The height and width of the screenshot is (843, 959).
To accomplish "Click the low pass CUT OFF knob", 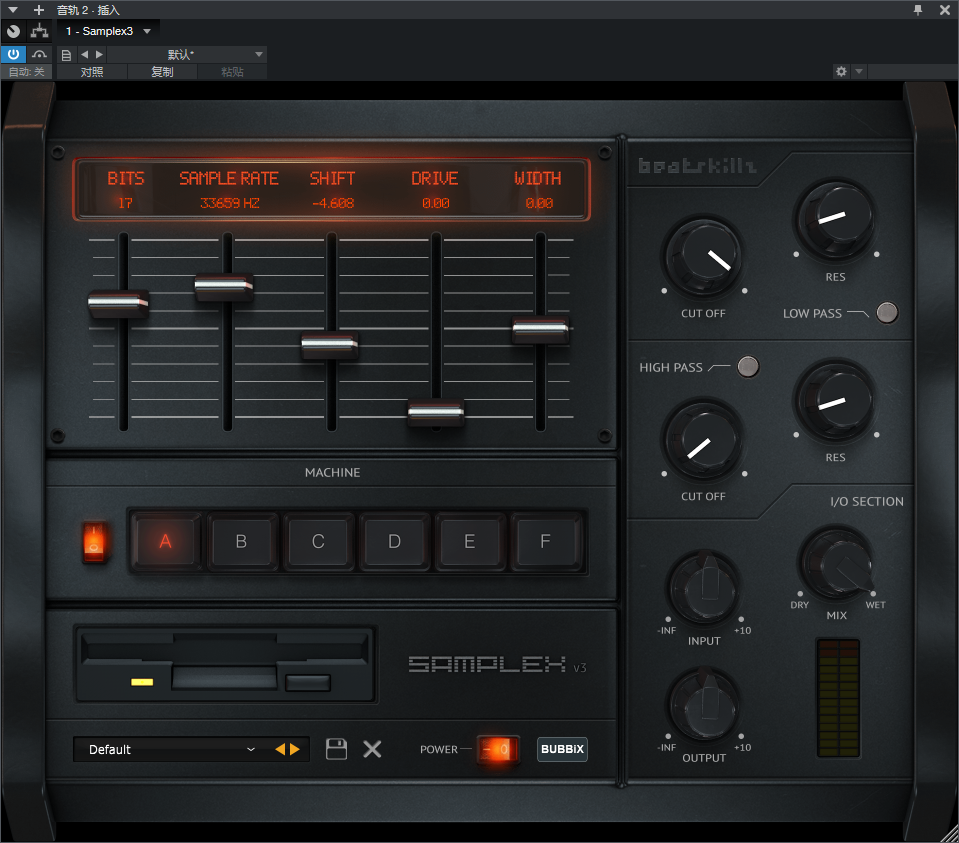I will tap(703, 257).
